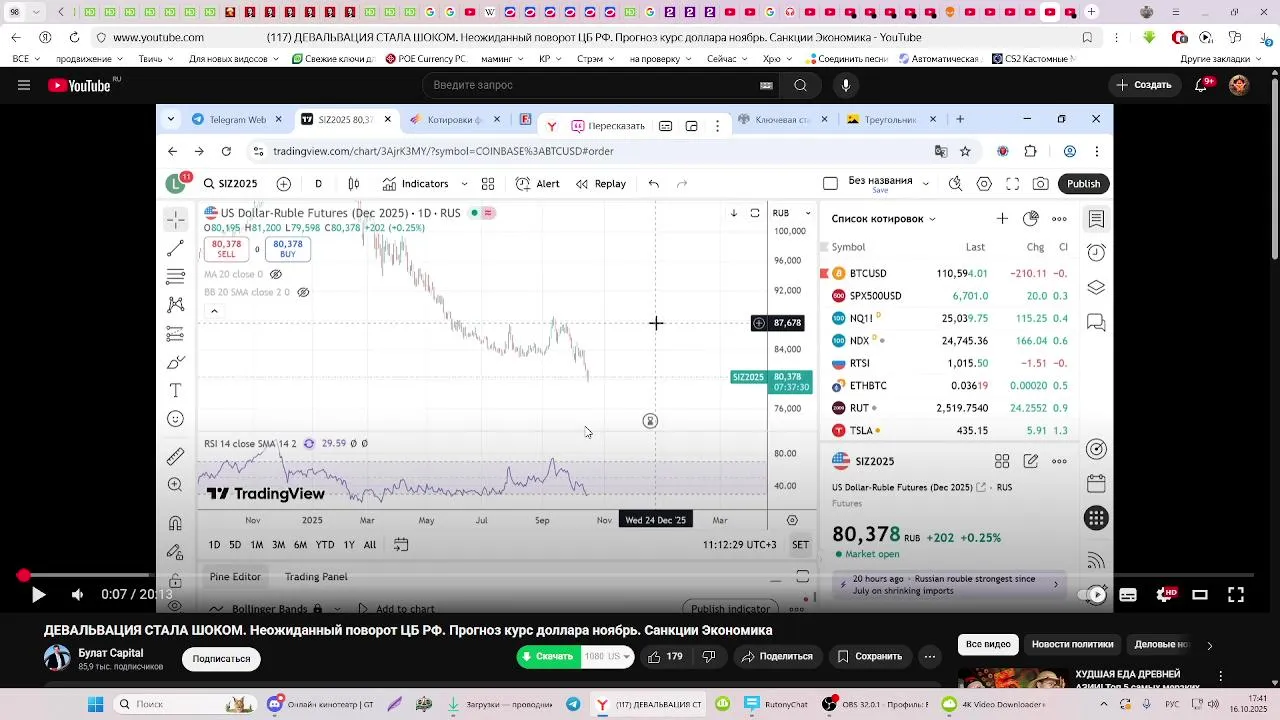Select the brush drawing tool

click(x=176, y=362)
